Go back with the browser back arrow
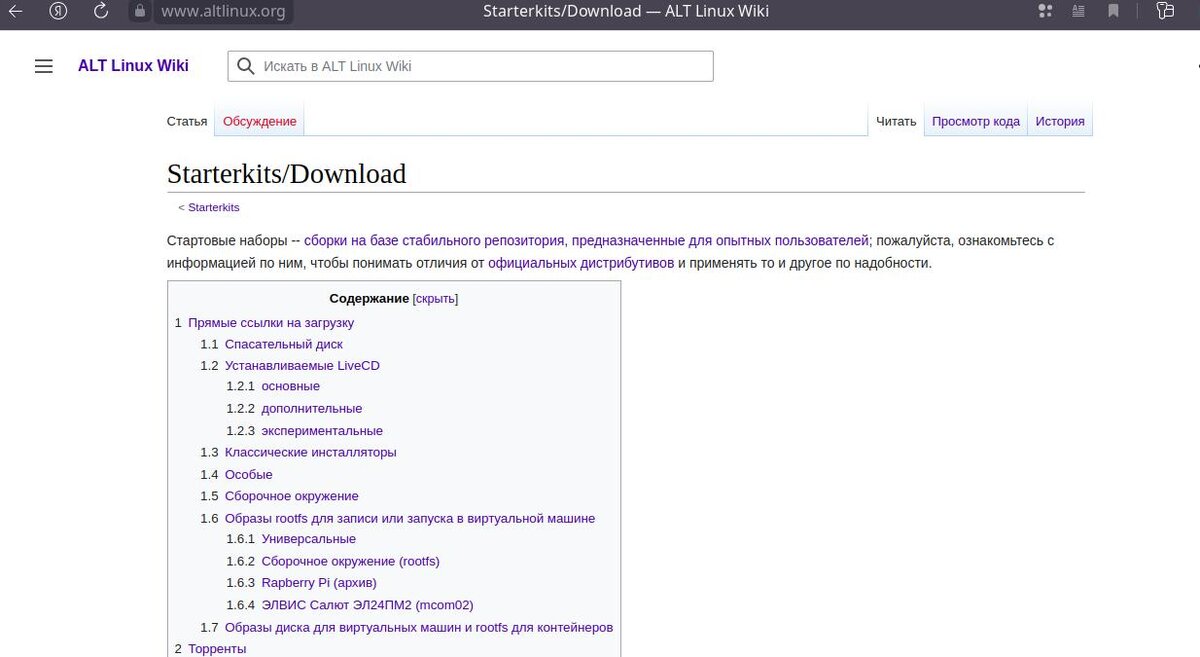This screenshot has width=1200, height=657. [x=16, y=12]
